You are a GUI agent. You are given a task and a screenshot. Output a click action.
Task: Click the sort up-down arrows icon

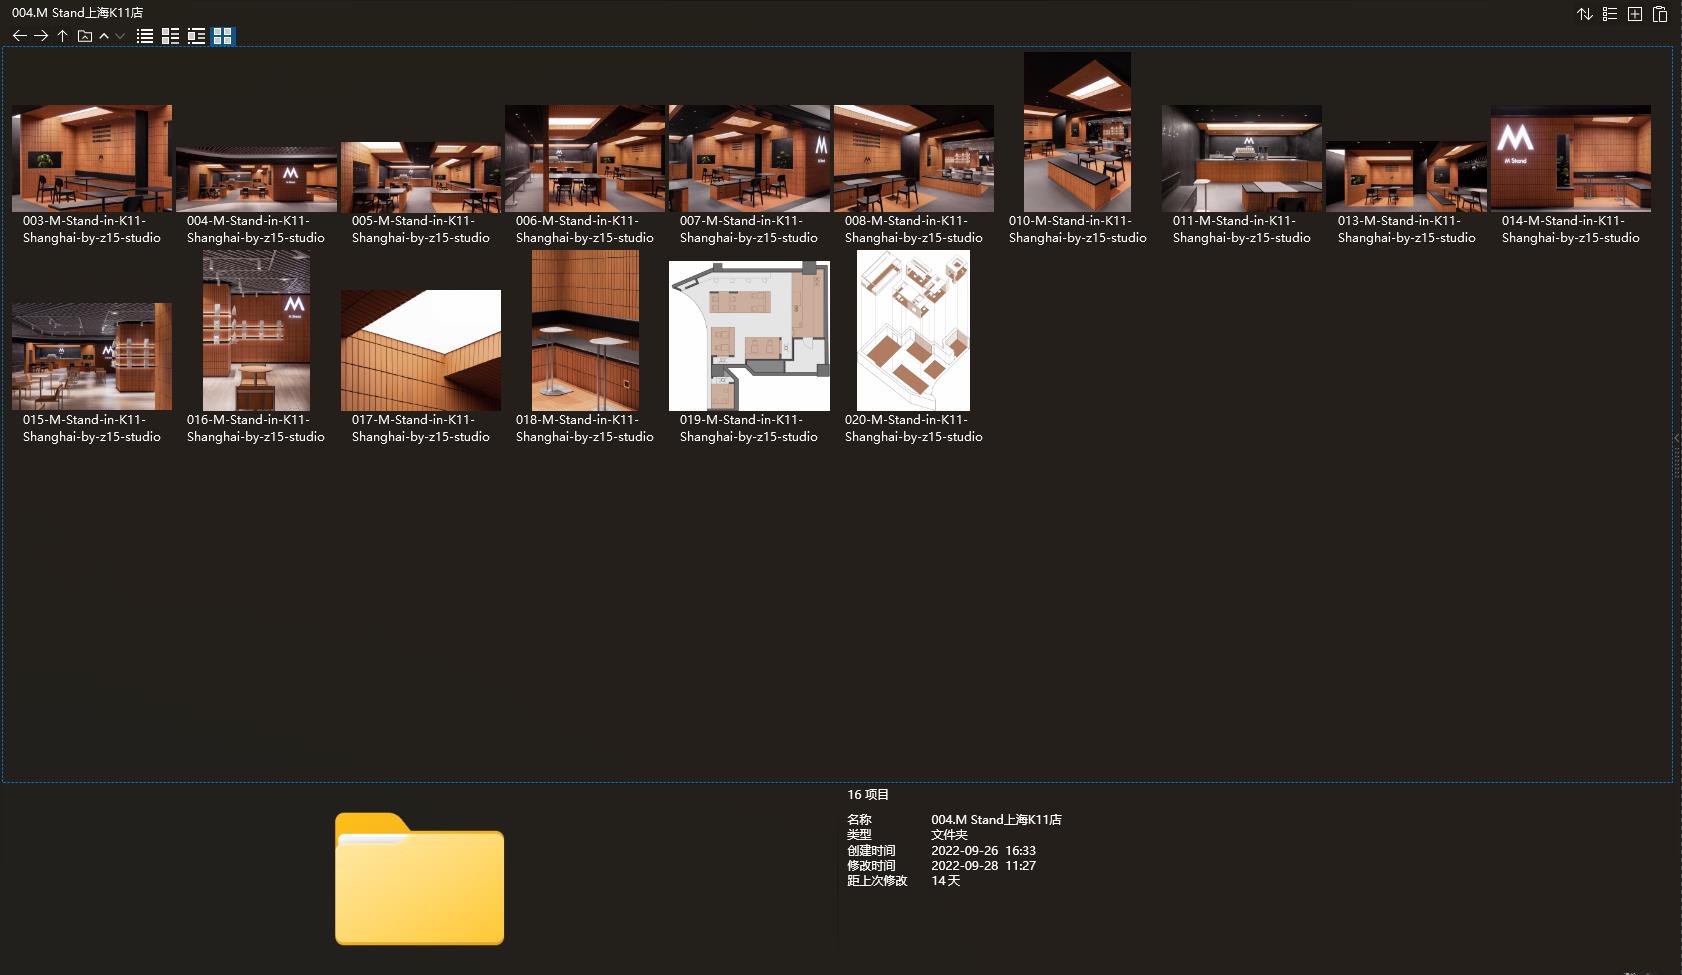pos(1585,14)
